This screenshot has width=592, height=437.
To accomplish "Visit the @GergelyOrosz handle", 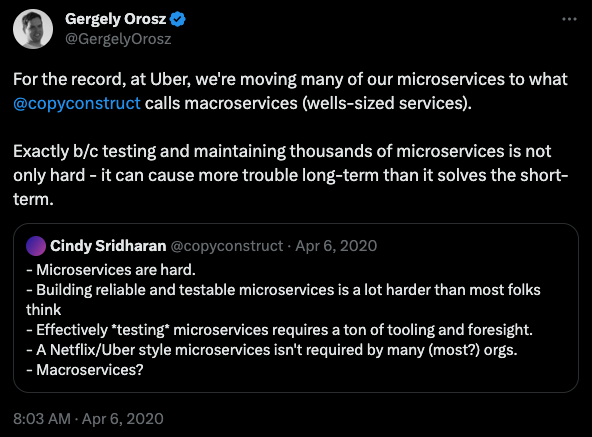I will click(x=118, y=39).
